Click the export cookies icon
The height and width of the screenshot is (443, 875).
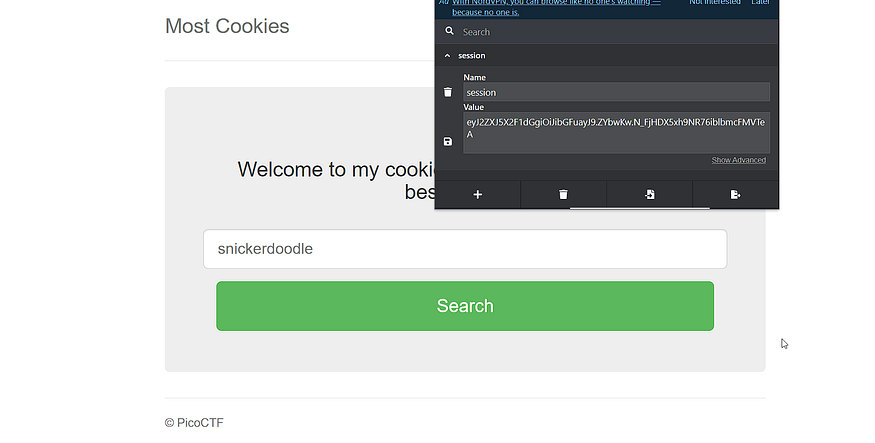(x=735, y=194)
